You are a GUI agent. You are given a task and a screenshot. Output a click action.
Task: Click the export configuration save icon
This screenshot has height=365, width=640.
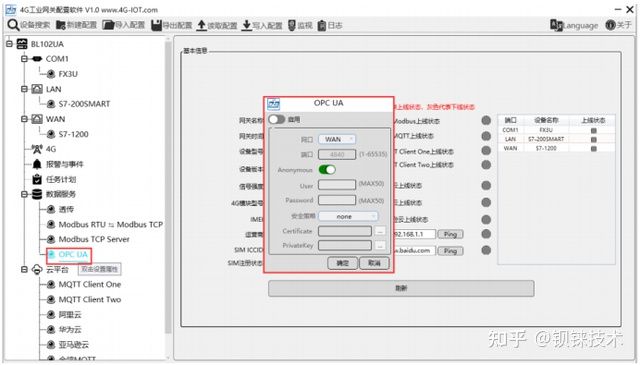click(156, 25)
